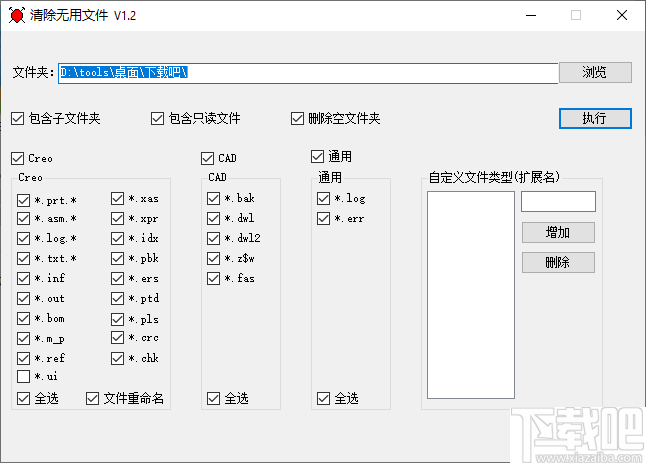Image resolution: width=646 pixels, height=463 pixels.
Task: Toggle 包含子文件夹 checkbox
Action: (x=17, y=119)
